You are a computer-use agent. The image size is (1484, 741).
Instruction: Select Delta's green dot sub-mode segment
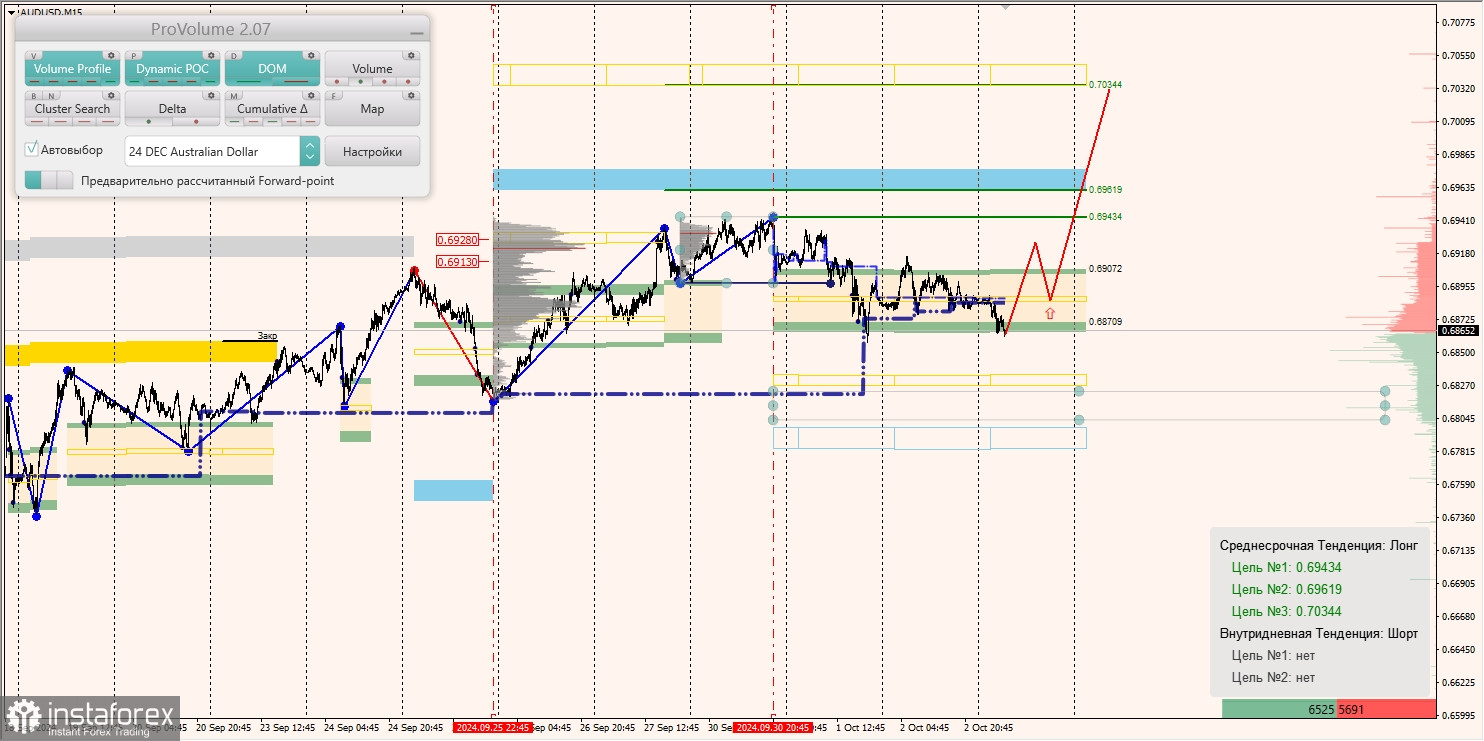[x=149, y=121]
